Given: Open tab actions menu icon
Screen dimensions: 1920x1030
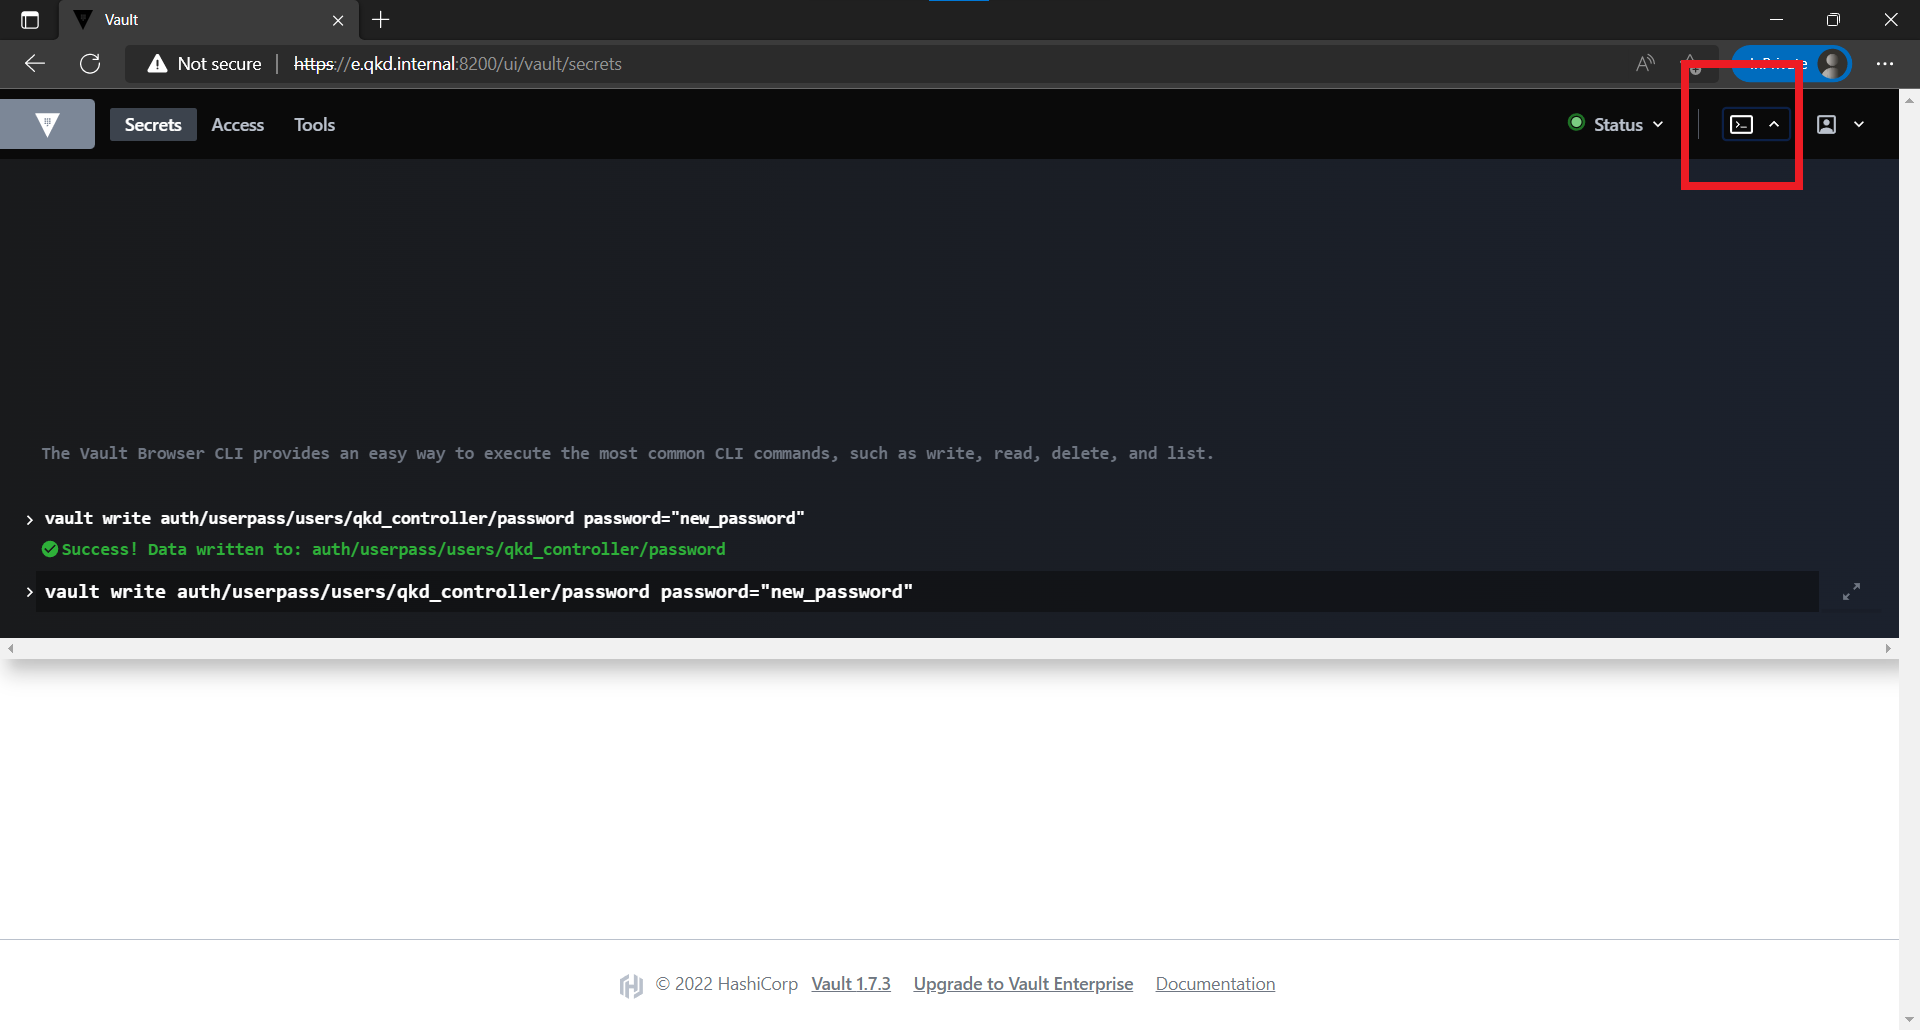Looking at the screenshot, I should [30, 20].
